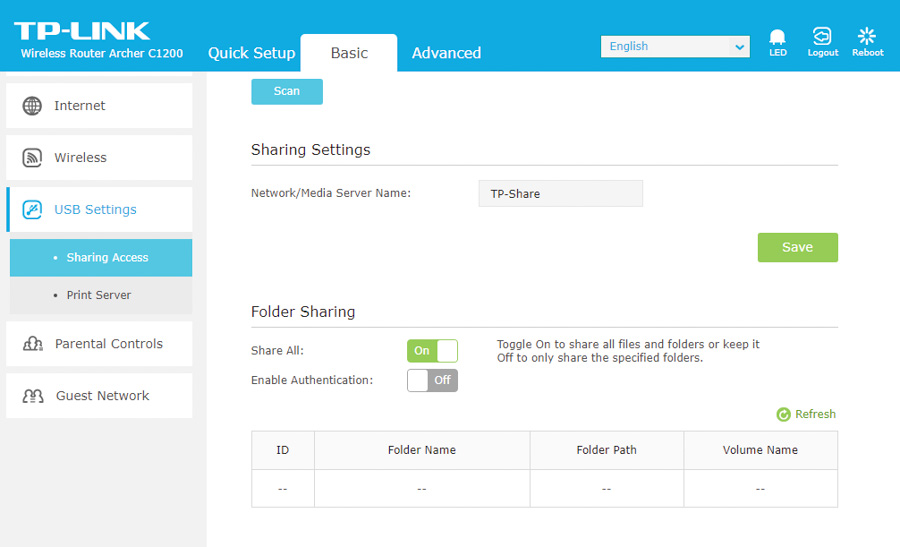Select USB Settings in sidebar
The height and width of the screenshot is (547, 900).
[x=99, y=210]
